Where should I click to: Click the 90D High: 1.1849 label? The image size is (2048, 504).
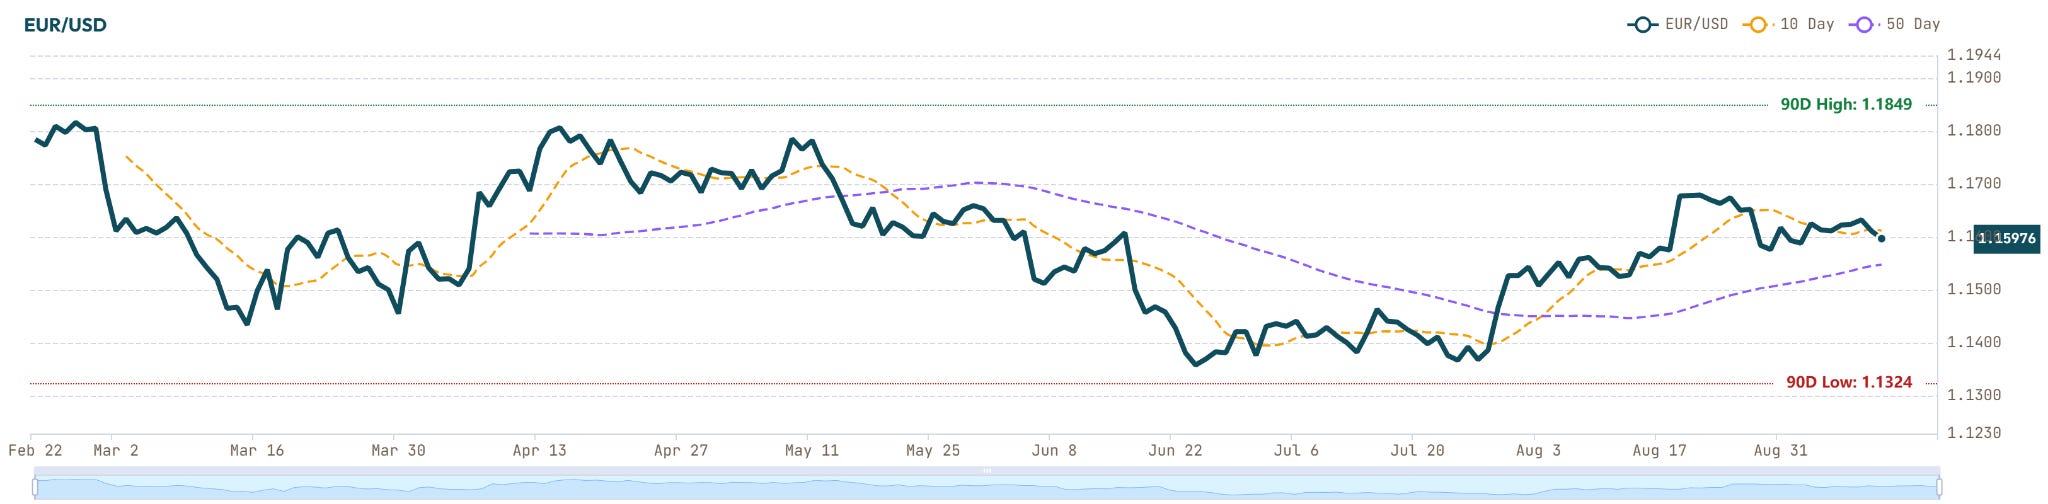1846,104
